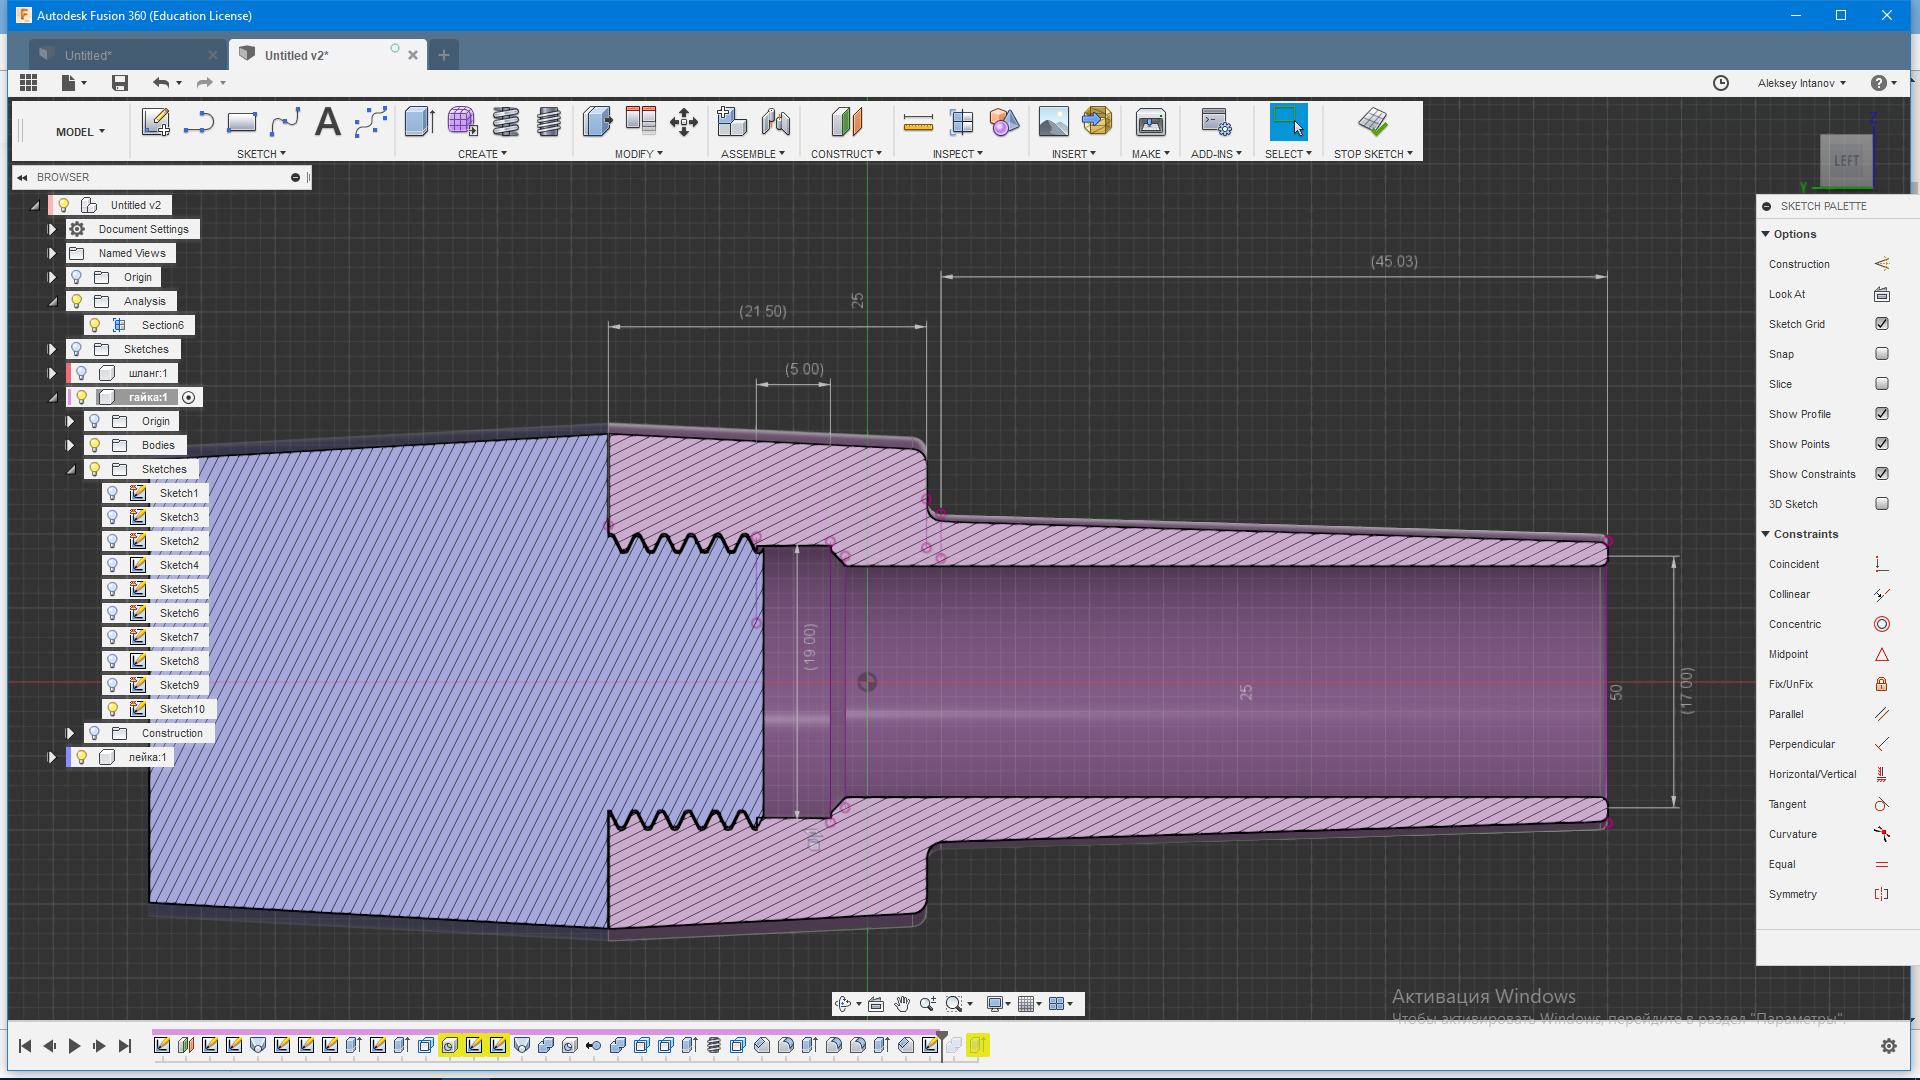Screen dimensions: 1920x1080
Task: Open the MODEL workspace dropdown
Action: [x=80, y=132]
